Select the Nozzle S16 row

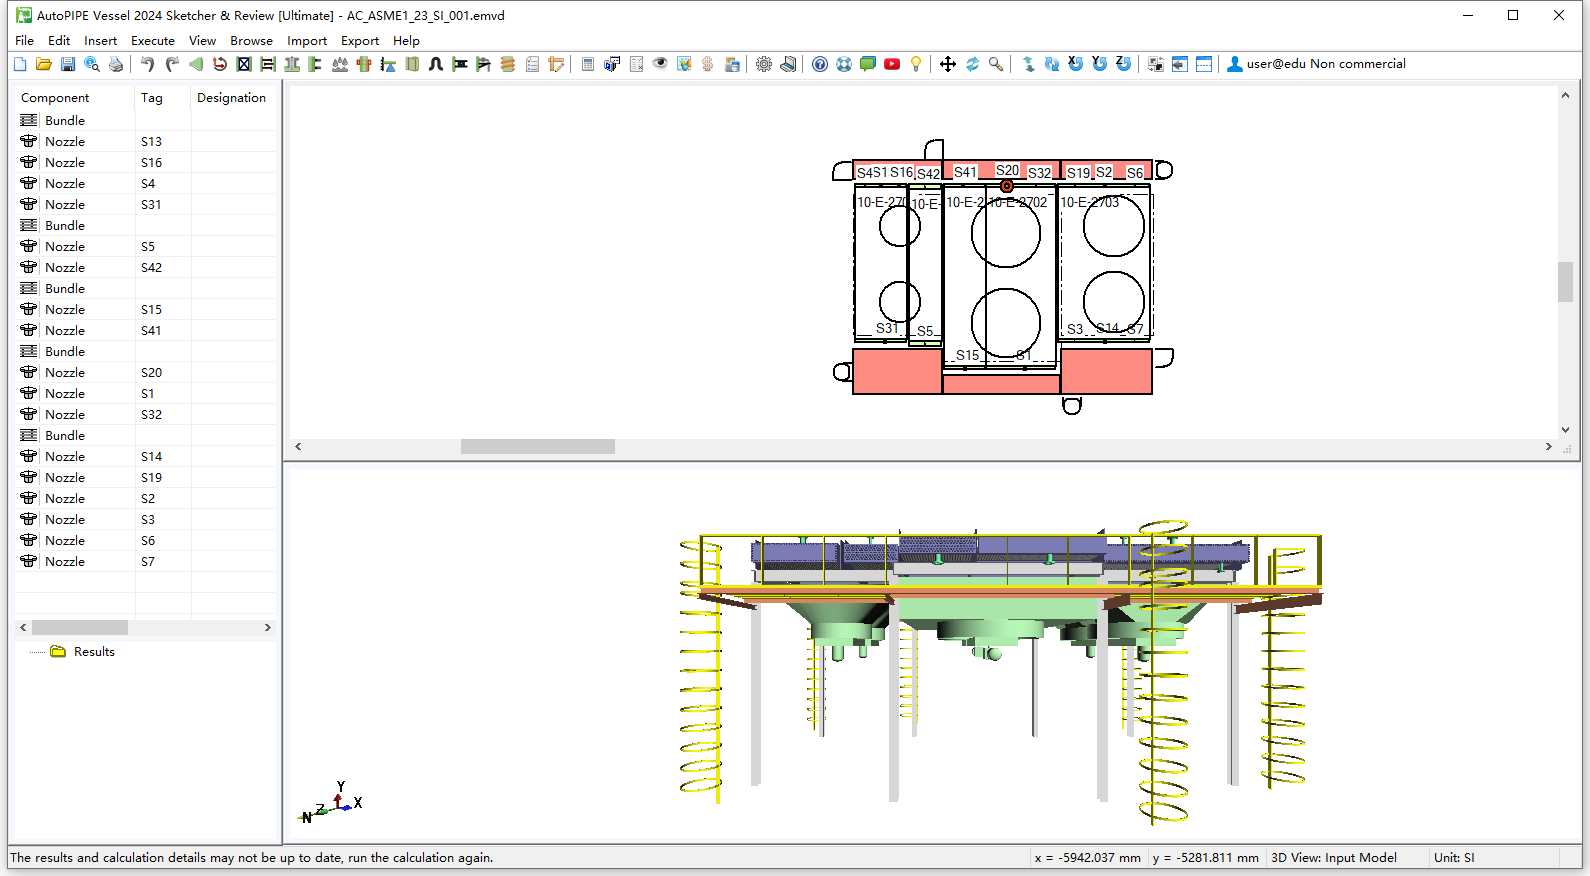[x=146, y=162]
